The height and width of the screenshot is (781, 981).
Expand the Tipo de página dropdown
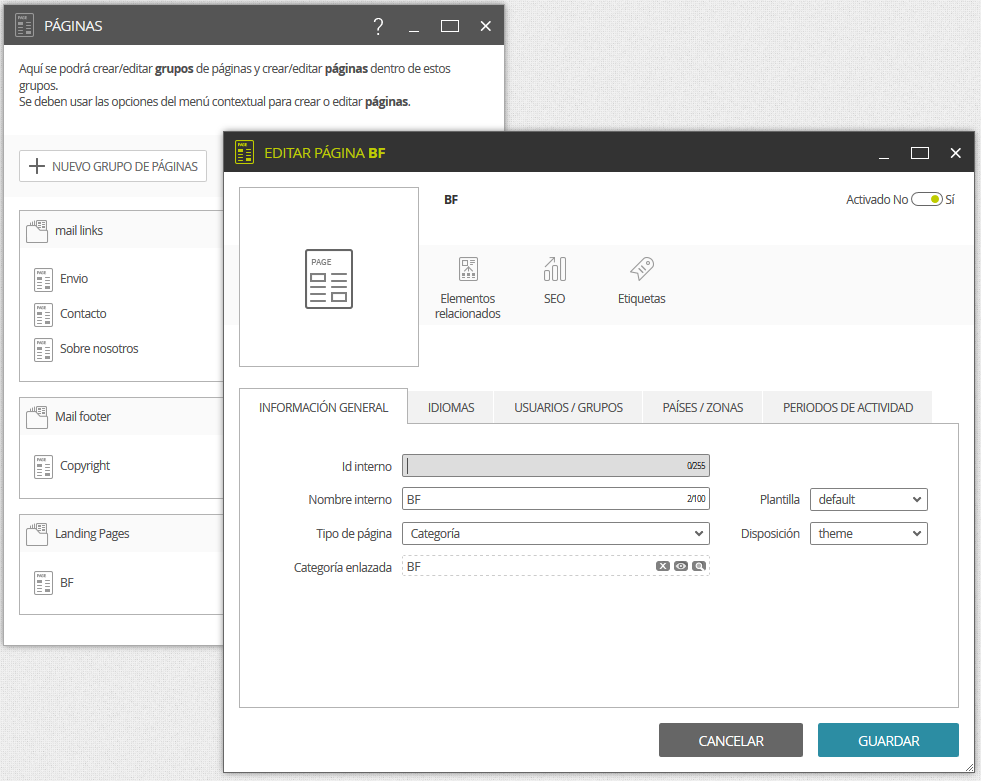[556, 534]
